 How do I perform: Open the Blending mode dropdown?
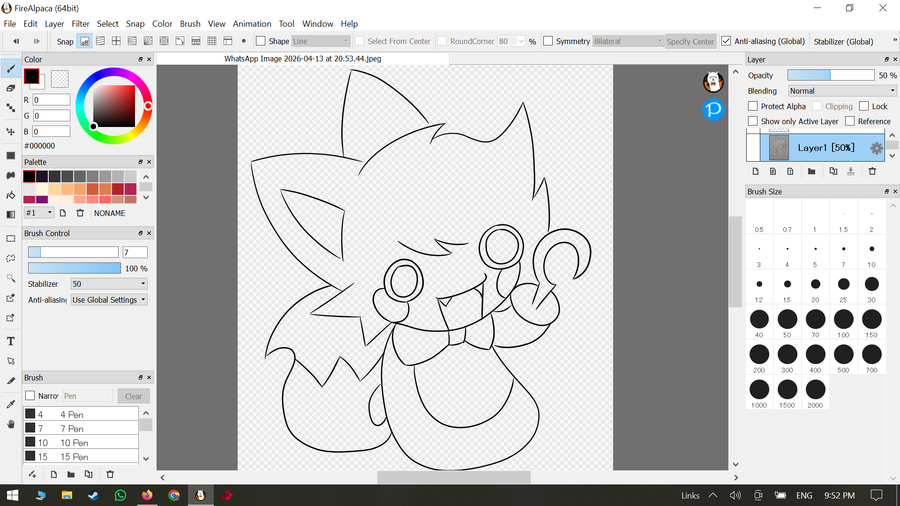coord(841,91)
